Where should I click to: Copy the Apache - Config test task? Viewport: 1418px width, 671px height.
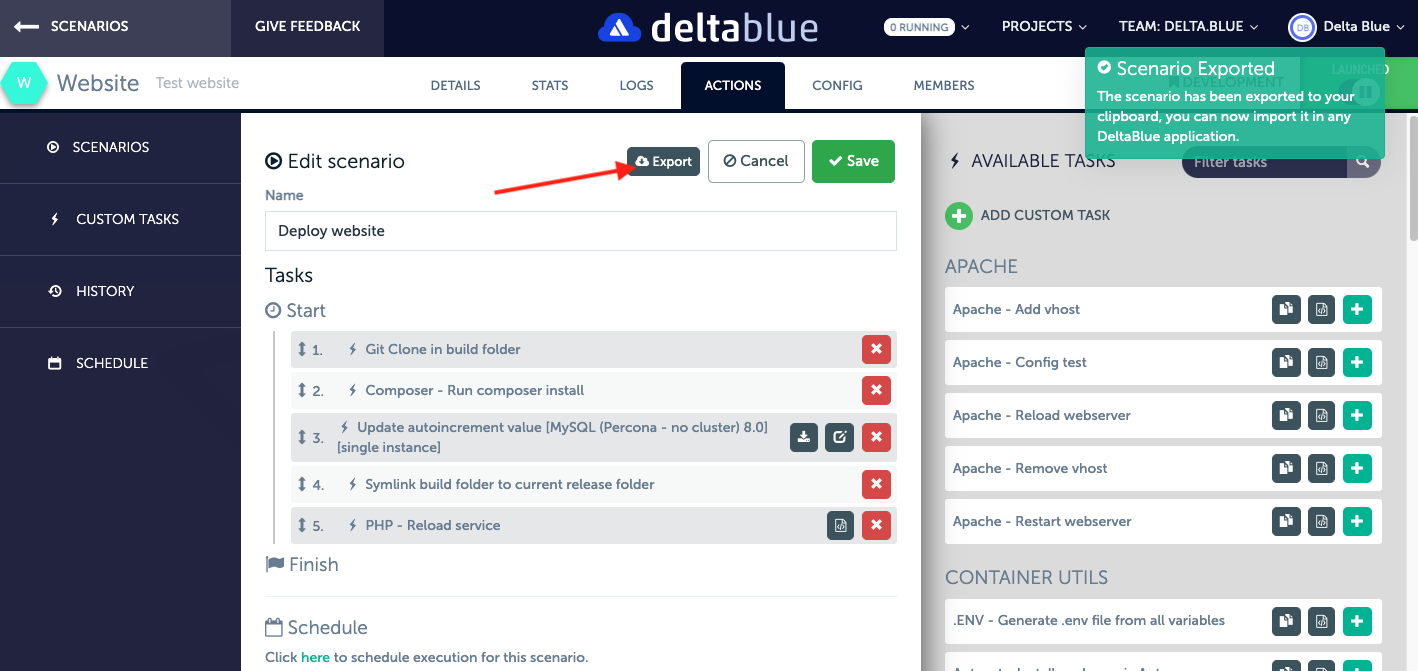tap(1286, 363)
